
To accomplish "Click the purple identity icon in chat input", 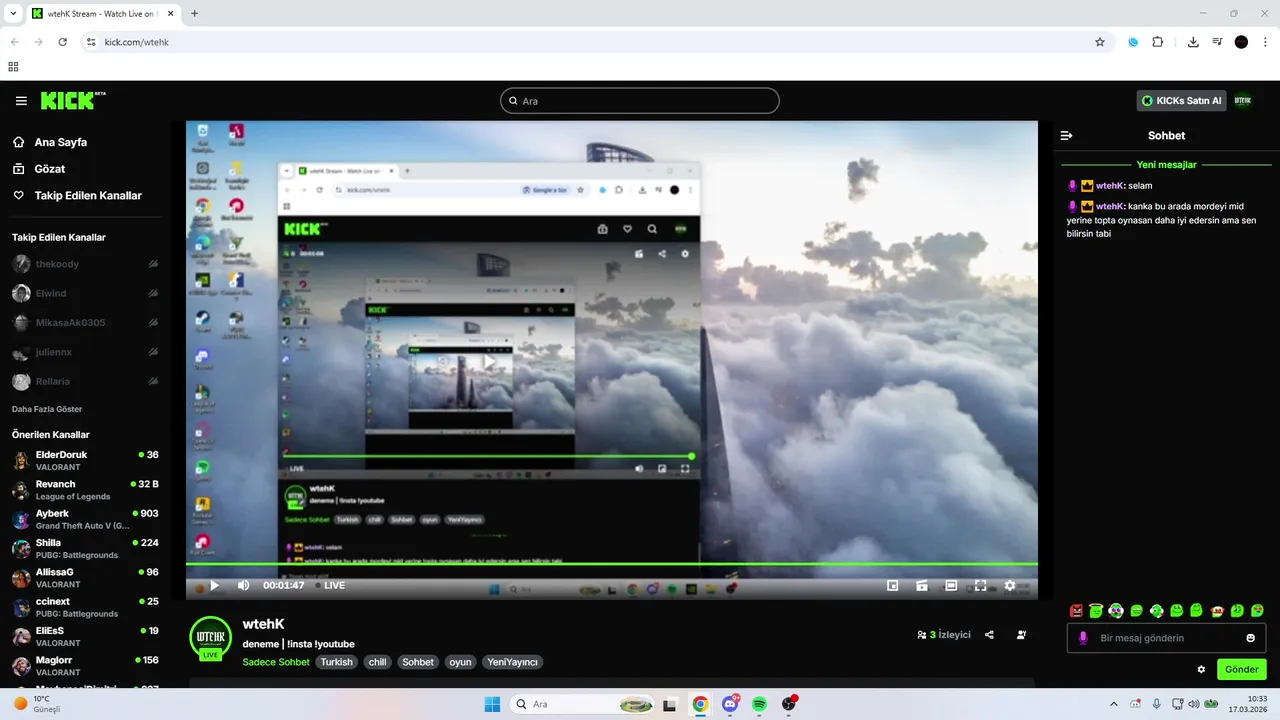I will click(x=1083, y=638).
